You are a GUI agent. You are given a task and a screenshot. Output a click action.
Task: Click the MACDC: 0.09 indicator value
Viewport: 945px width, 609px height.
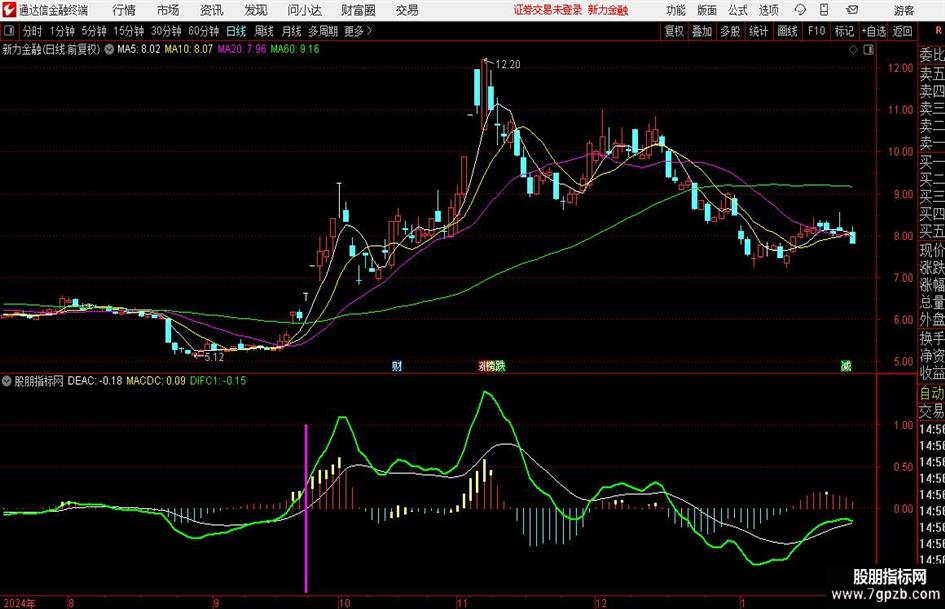click(x=156, y=381)
